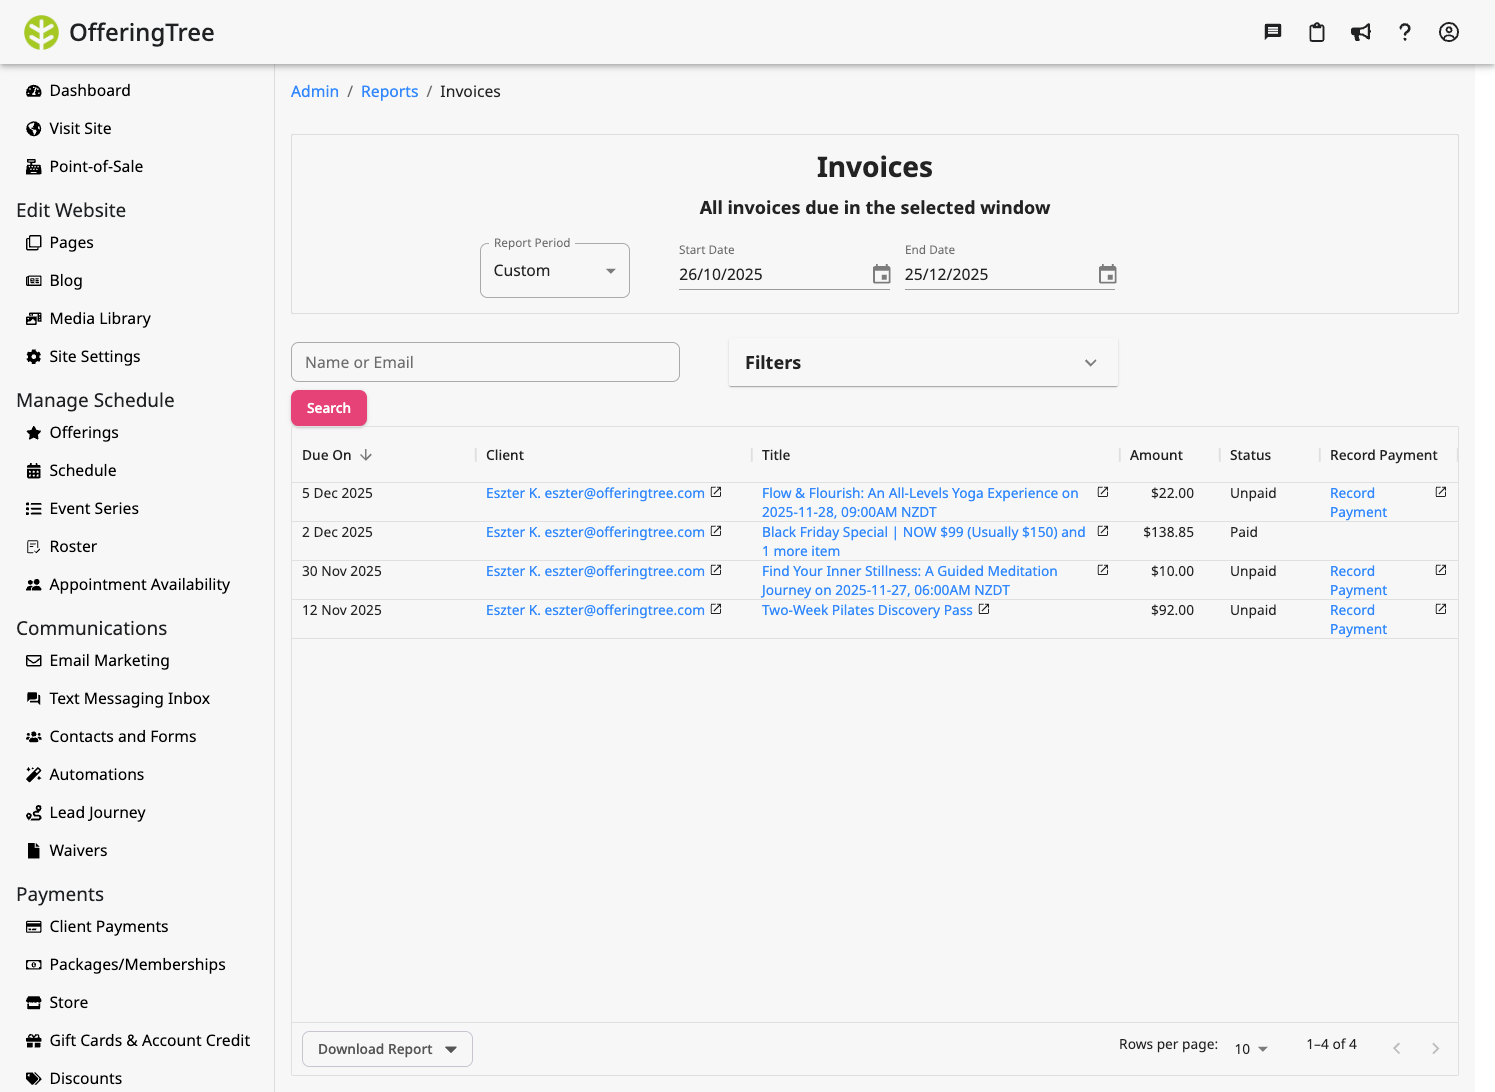Select Email Marketing under Communications
The width and height of the screenshot is (1495, 1092).
click(109, 660)
